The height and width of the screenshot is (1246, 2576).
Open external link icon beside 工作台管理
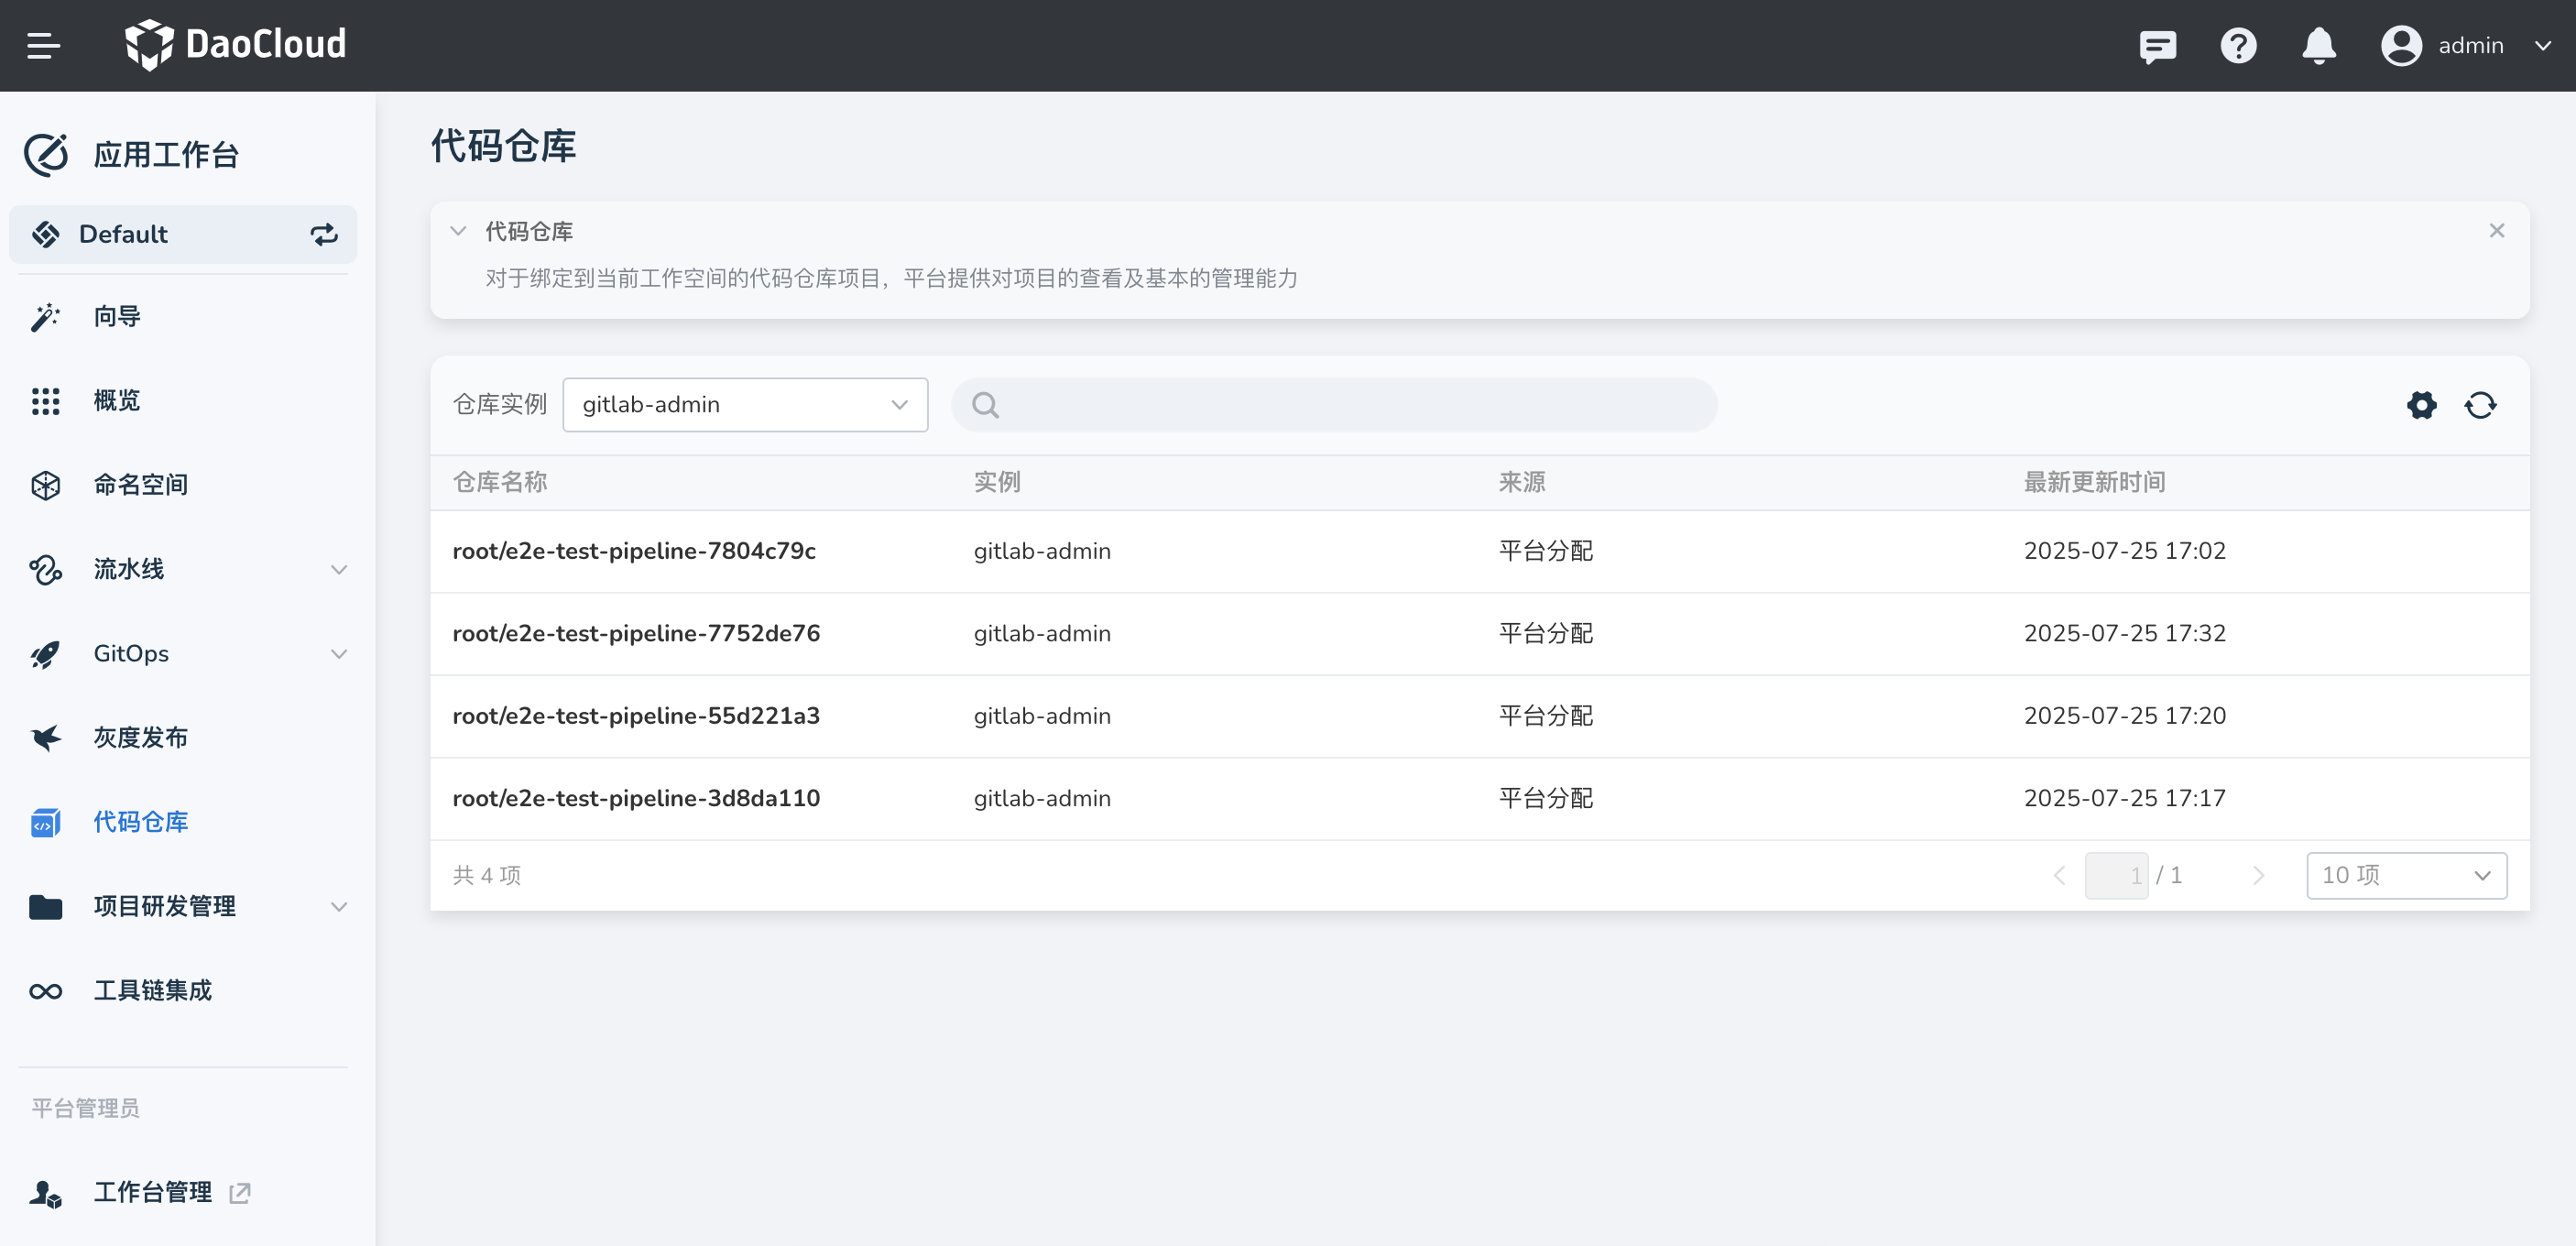point(240,1192)
